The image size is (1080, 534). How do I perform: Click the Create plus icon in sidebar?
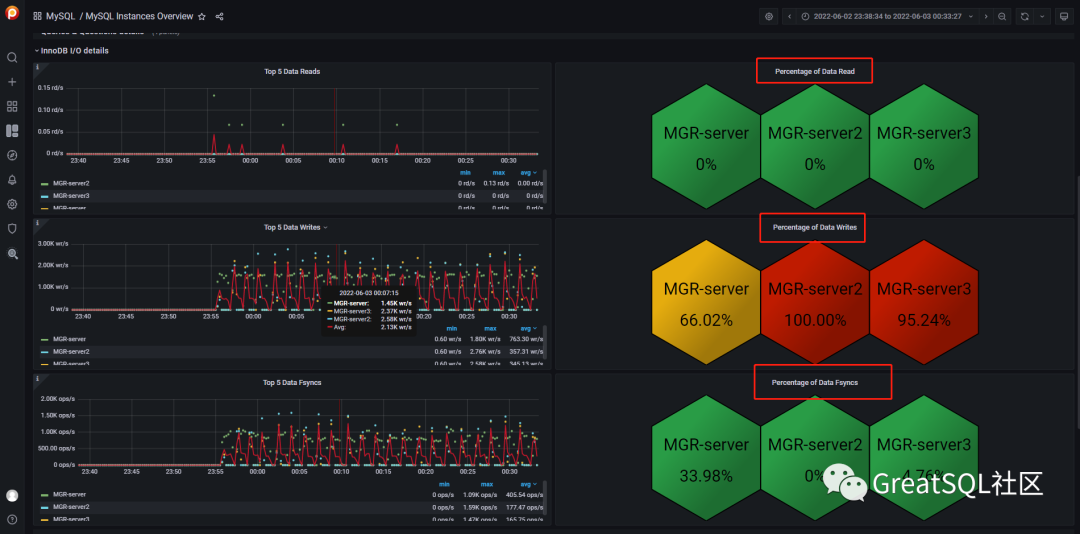point(12,82)
